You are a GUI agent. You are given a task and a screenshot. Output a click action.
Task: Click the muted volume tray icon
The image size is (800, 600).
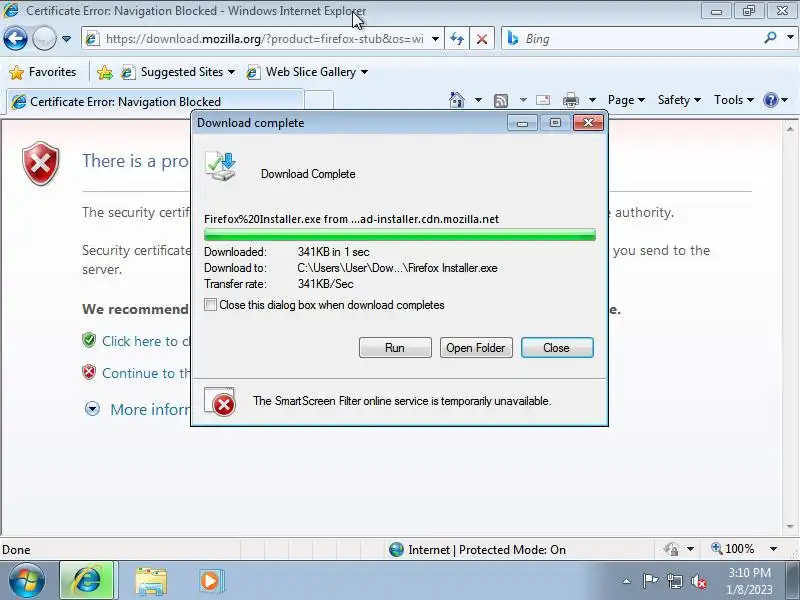point(699,581)
